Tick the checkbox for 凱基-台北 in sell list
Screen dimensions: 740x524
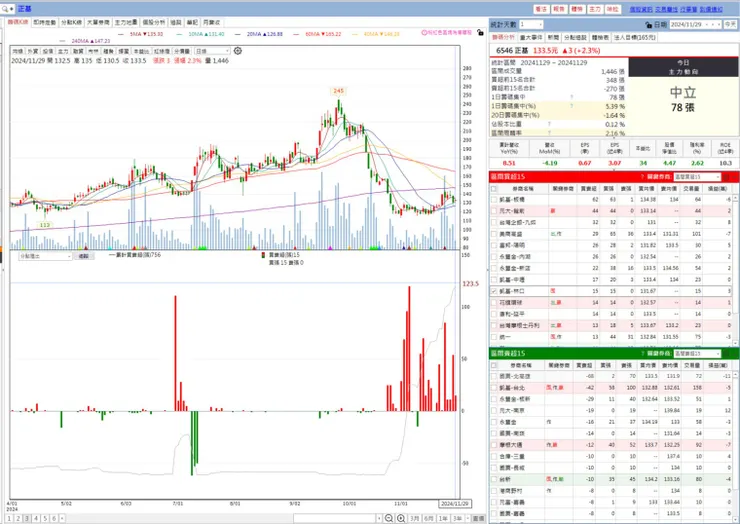tap(494, 388)
